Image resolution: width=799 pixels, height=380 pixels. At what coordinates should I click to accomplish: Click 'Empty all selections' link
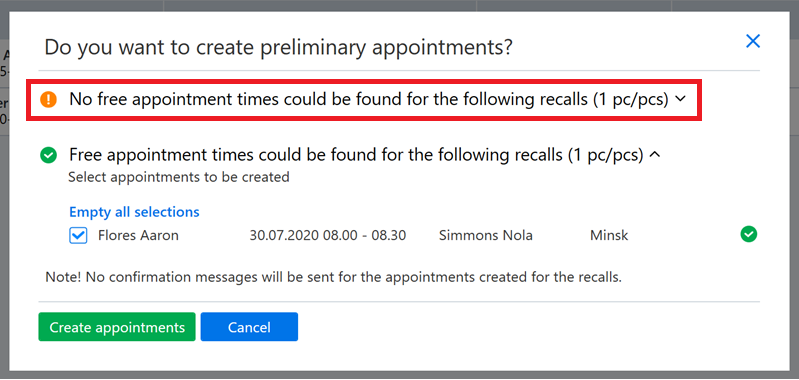pos(134,211)
